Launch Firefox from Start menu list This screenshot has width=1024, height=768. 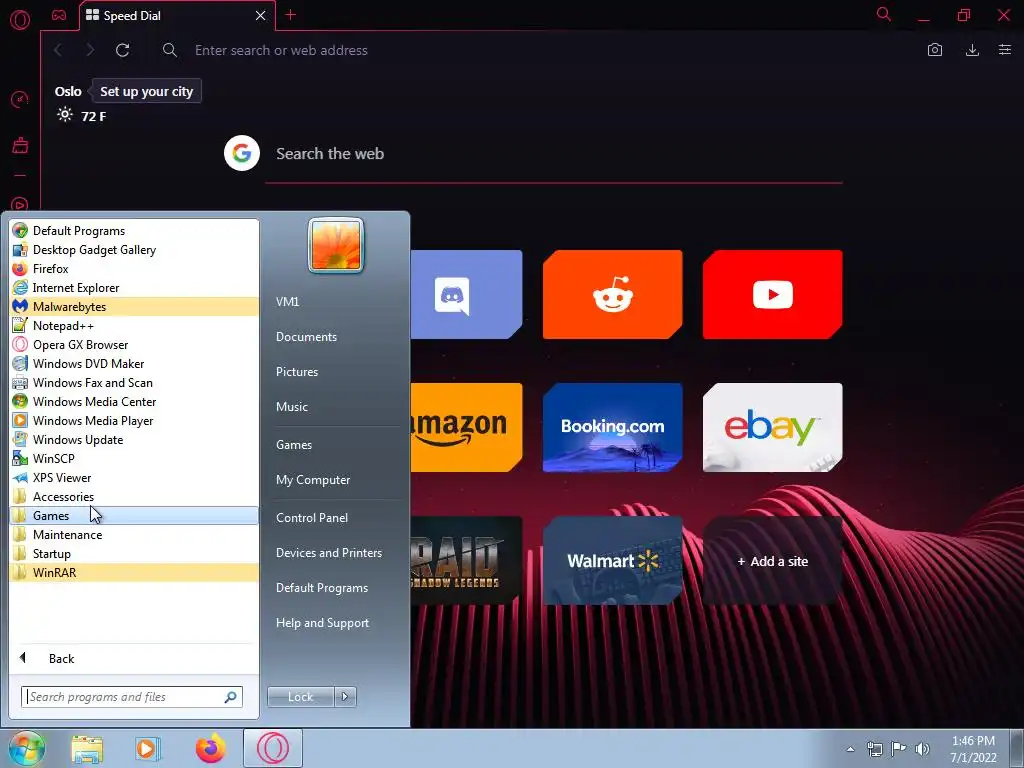(135, 268)
